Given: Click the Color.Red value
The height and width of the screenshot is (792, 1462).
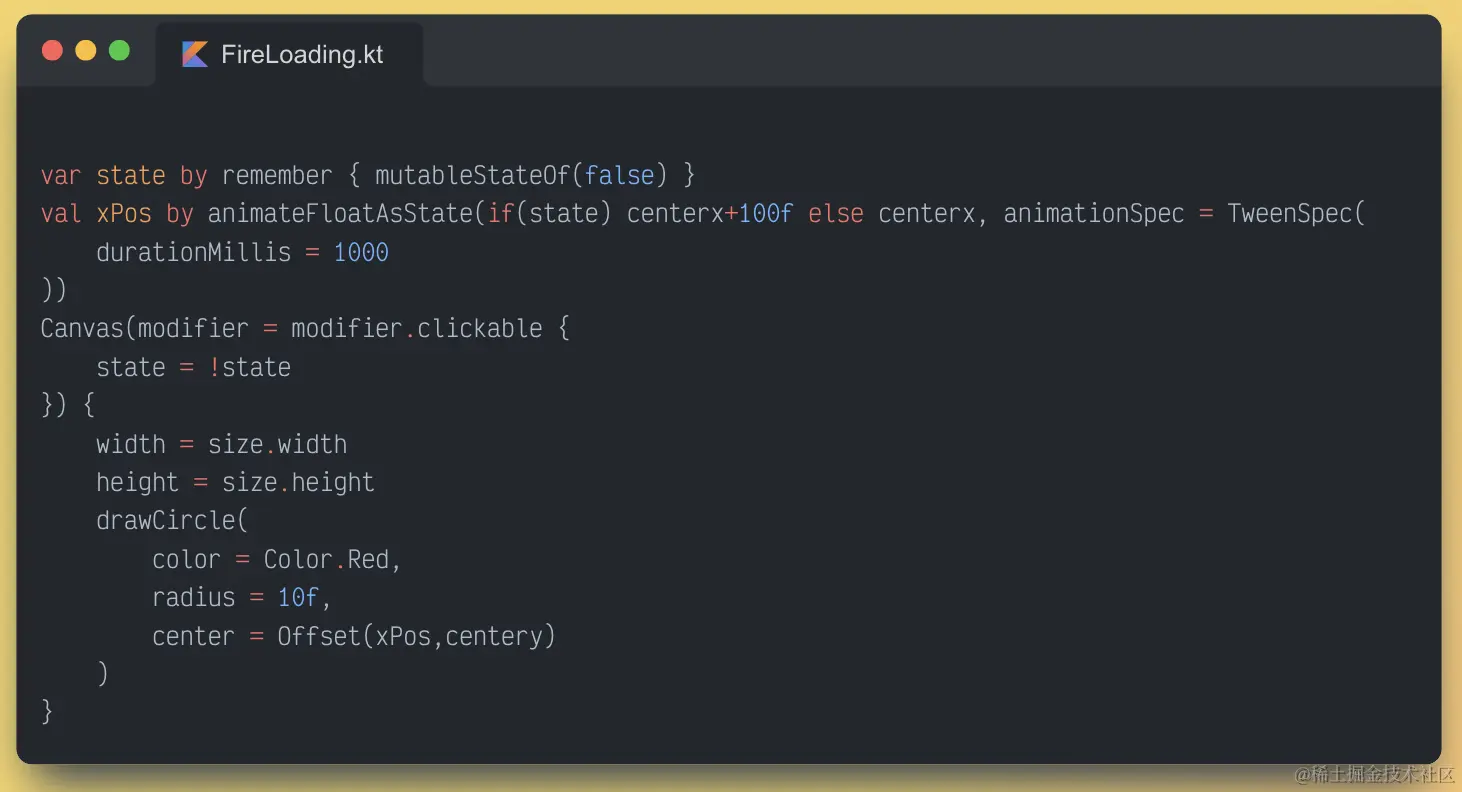Looking at the screenshot, I should tap(326, 560).
